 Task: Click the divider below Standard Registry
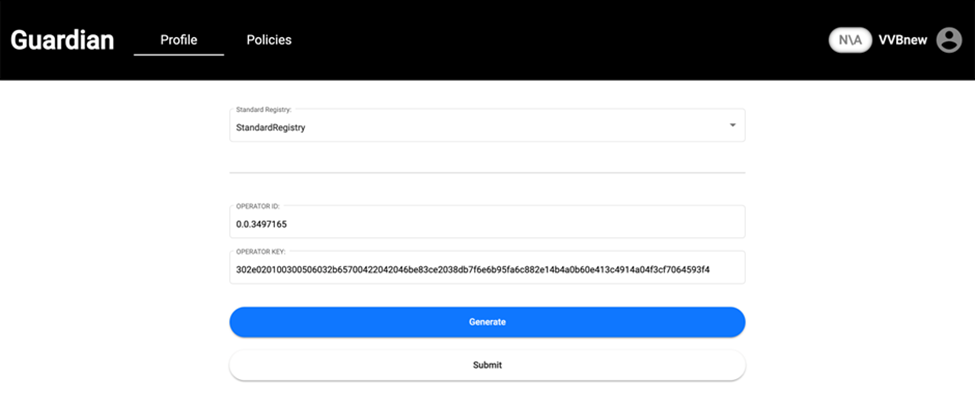click(x=487, y=173)
